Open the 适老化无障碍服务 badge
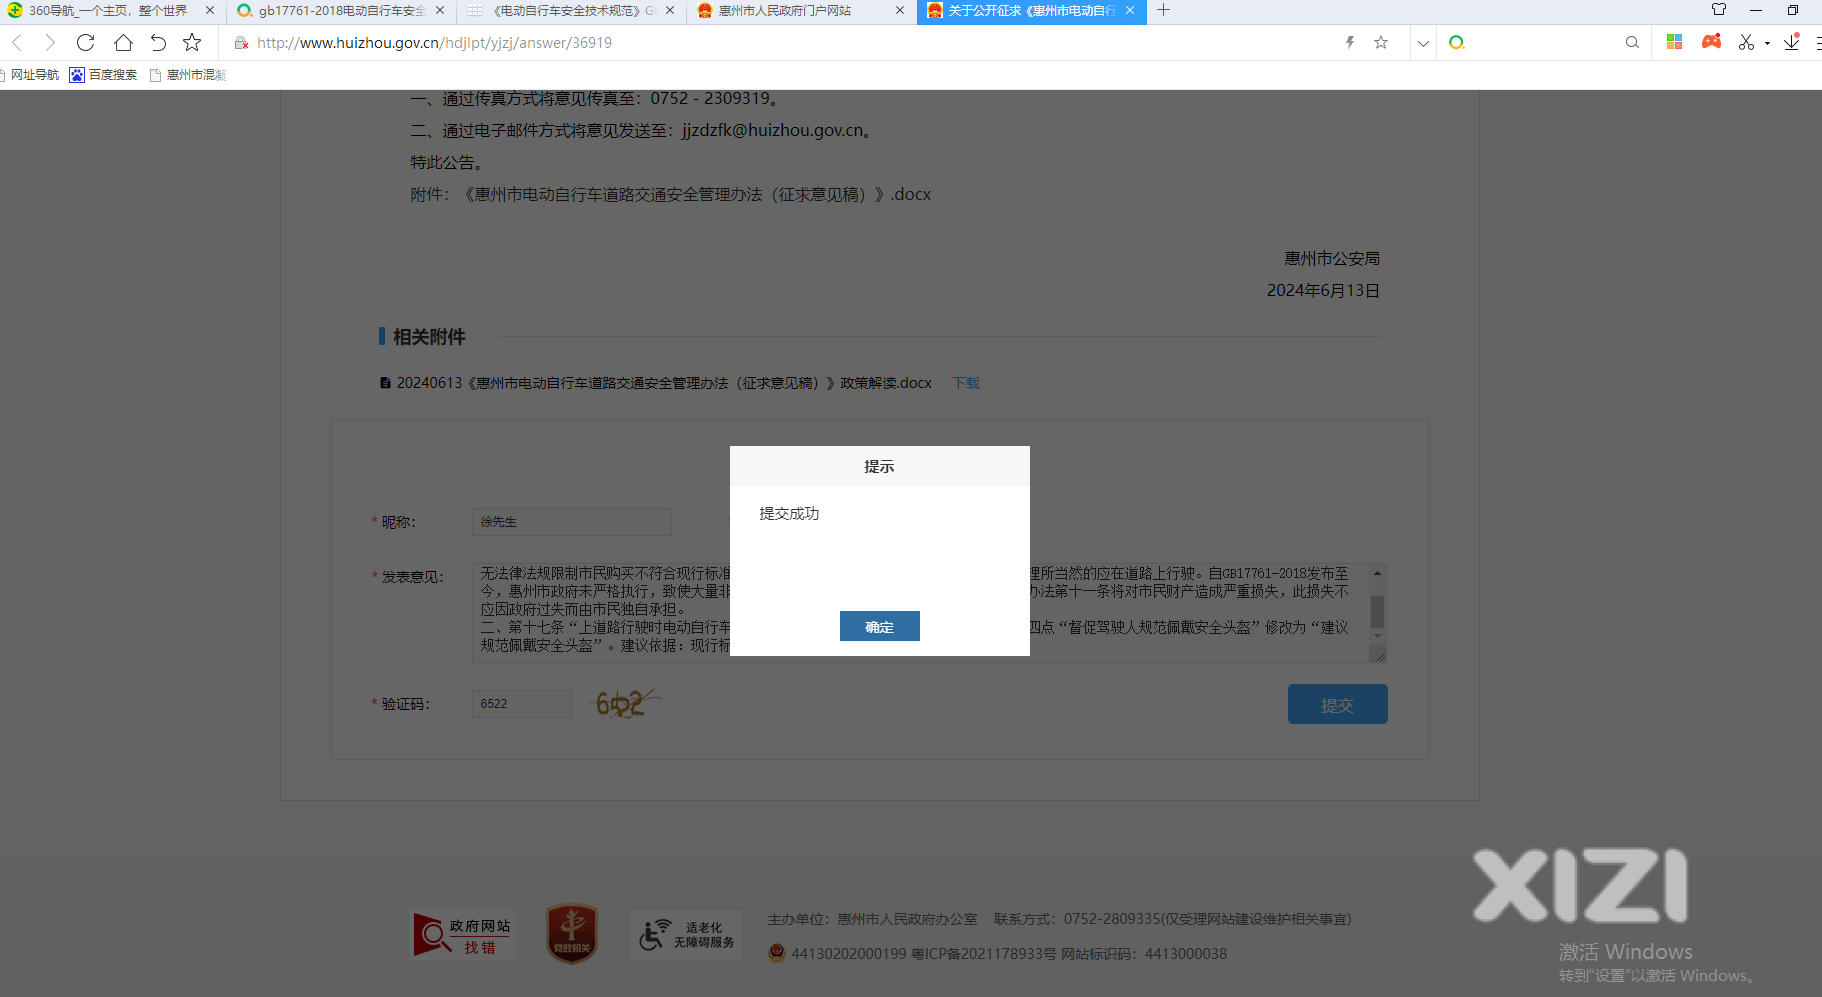Image resolution: width=1822 pixels, height=997 pixels. 685,935
